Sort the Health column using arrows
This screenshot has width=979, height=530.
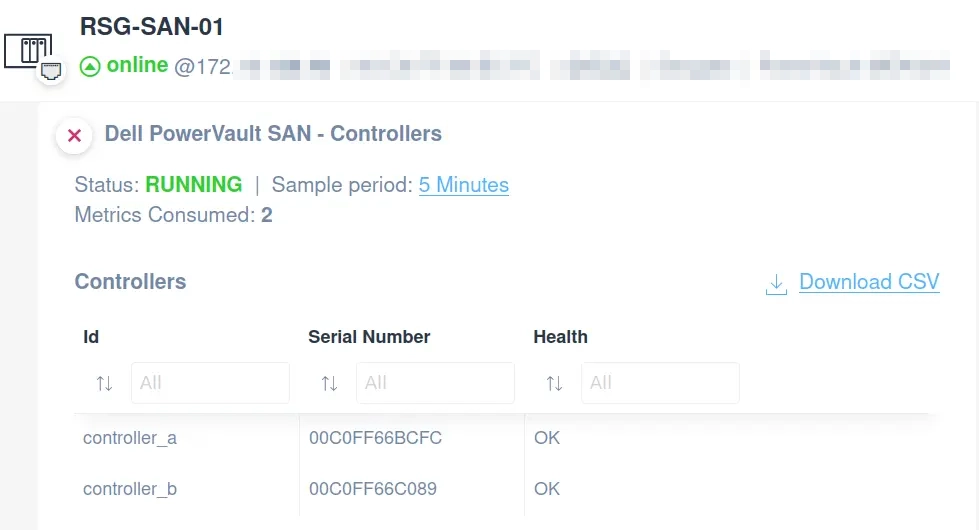[554, 383]
